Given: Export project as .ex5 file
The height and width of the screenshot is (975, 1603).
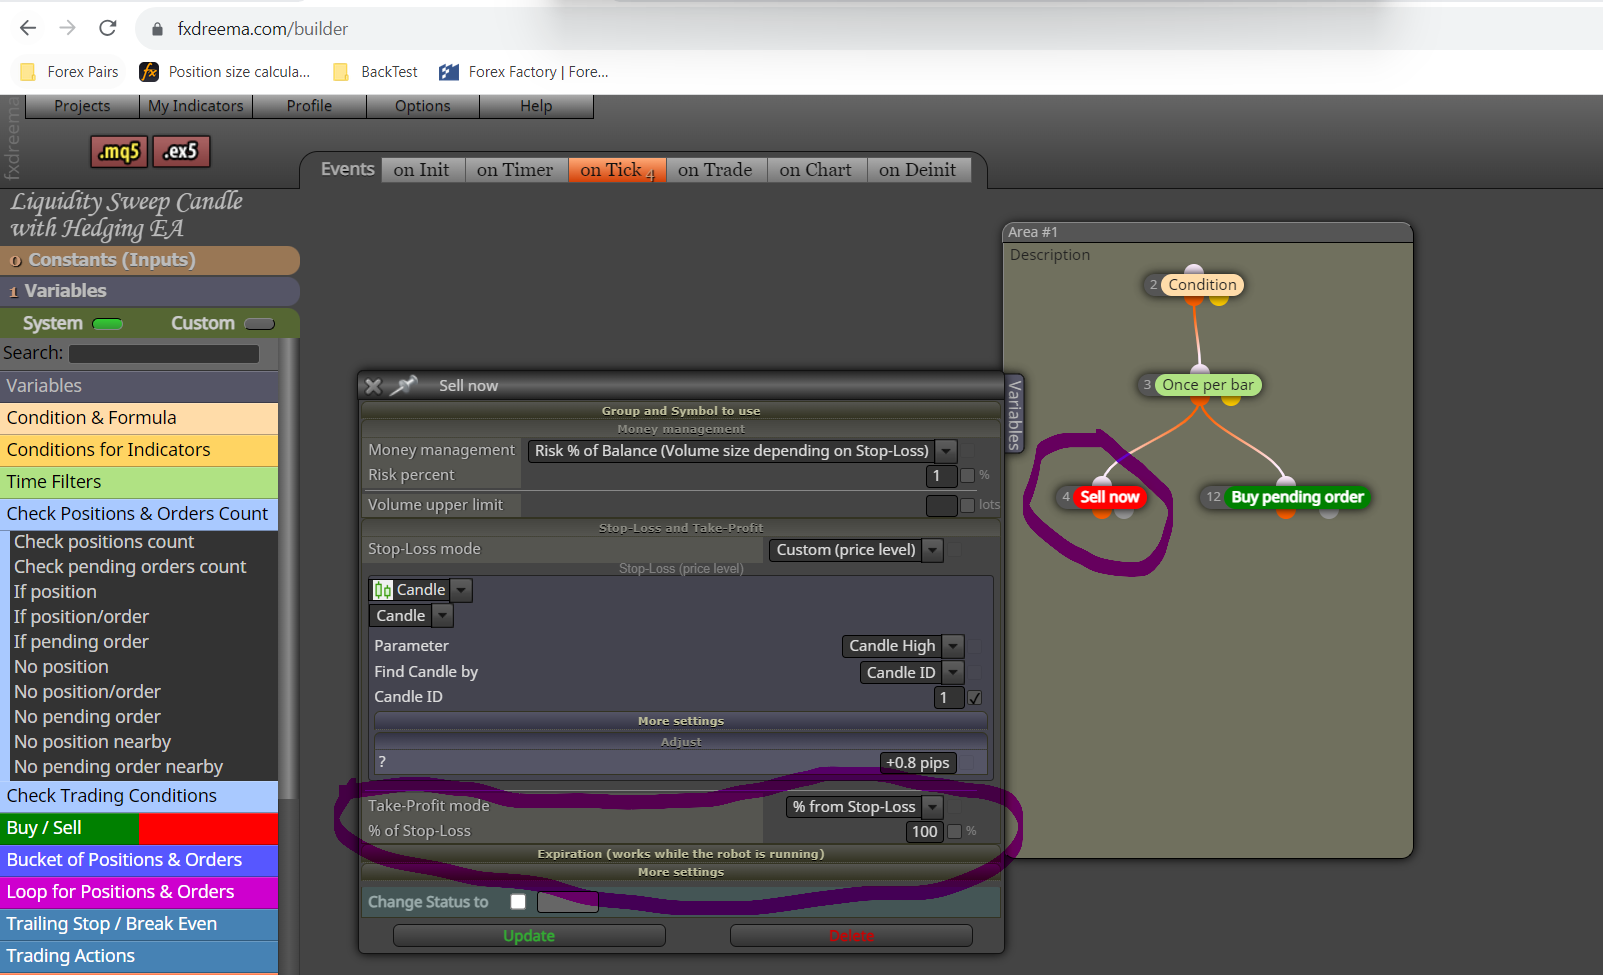Looking at the screenshot, I should pos(181,152).
